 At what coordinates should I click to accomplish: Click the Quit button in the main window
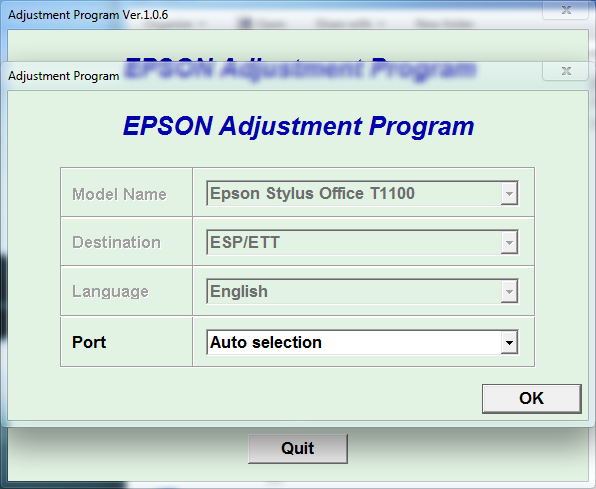pyautogui.click(x=298, y=449)
